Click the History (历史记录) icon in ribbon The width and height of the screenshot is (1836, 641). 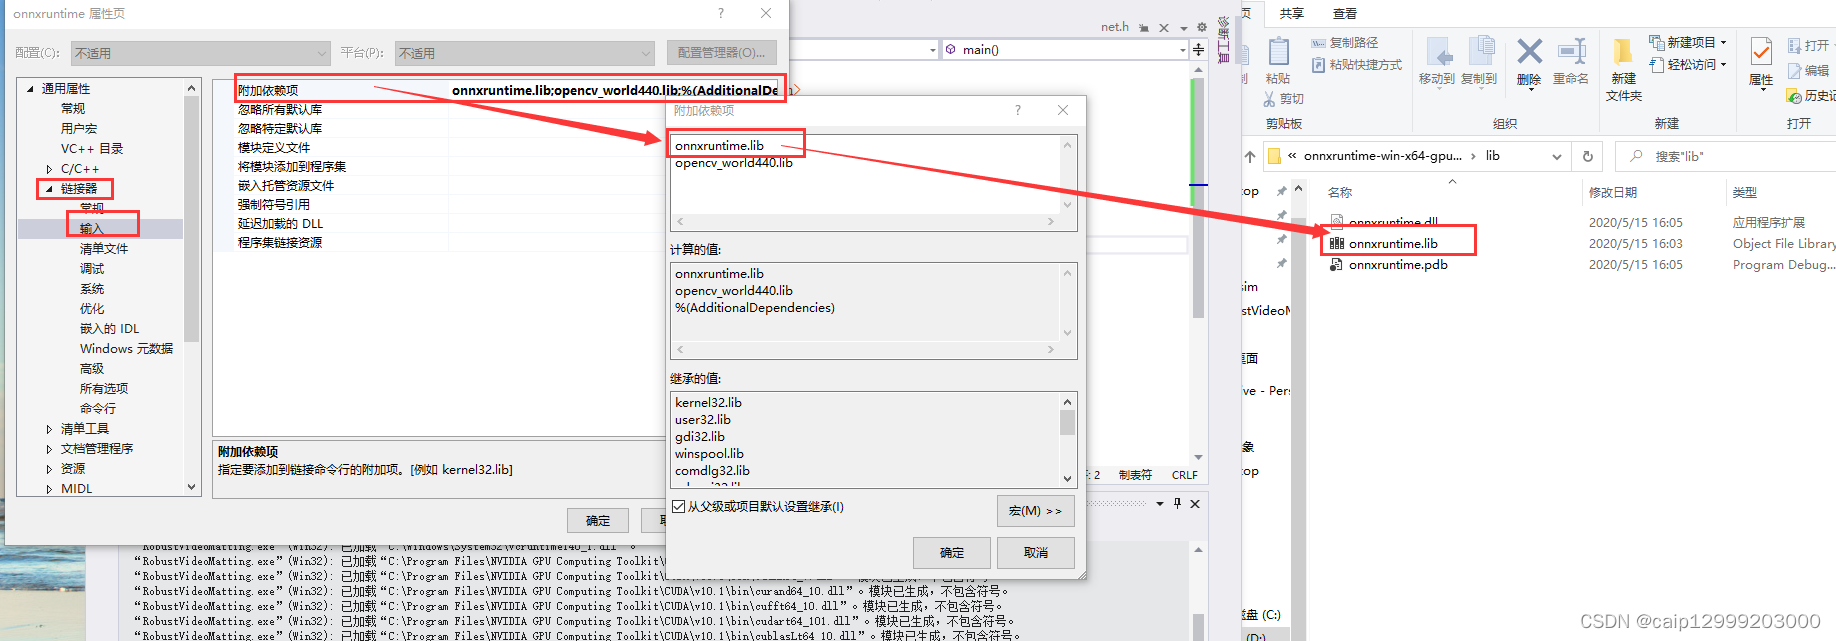tap(1794, 95)
